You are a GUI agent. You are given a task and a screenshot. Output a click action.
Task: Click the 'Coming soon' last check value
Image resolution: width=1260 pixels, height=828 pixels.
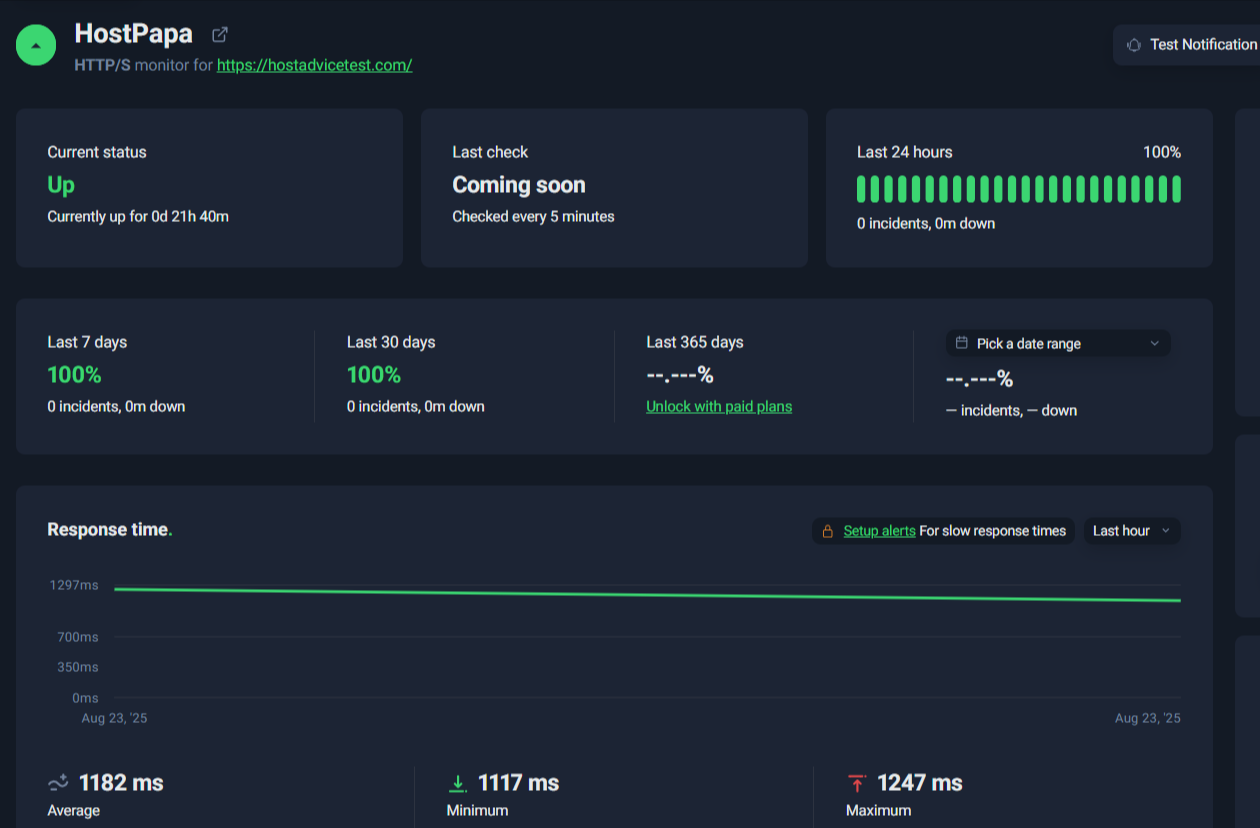[x=519, y=185]
